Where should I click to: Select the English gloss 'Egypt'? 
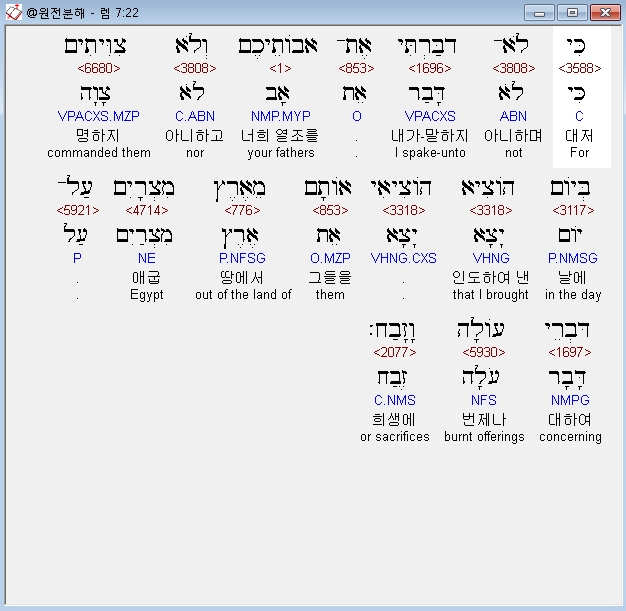(x=147, y=295)
